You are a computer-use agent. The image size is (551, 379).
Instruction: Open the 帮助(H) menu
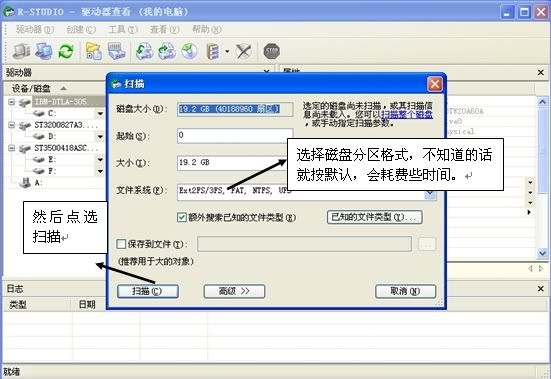207,30
